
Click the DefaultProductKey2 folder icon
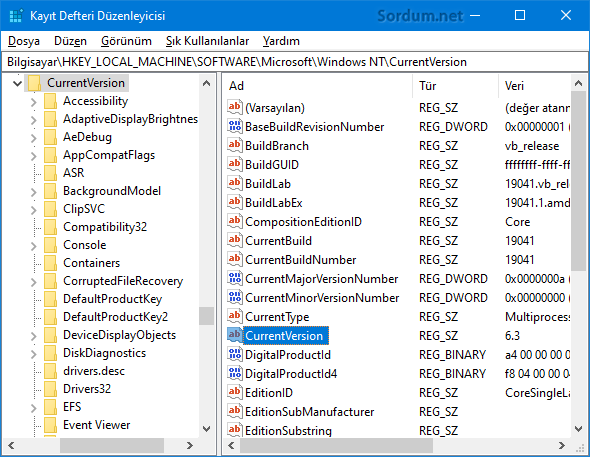[50, 317]
